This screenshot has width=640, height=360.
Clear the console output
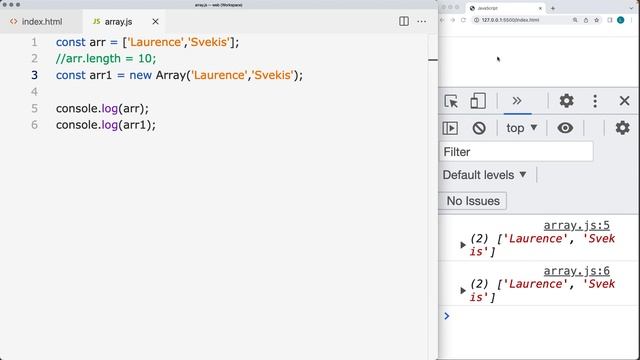click(479, 128)
